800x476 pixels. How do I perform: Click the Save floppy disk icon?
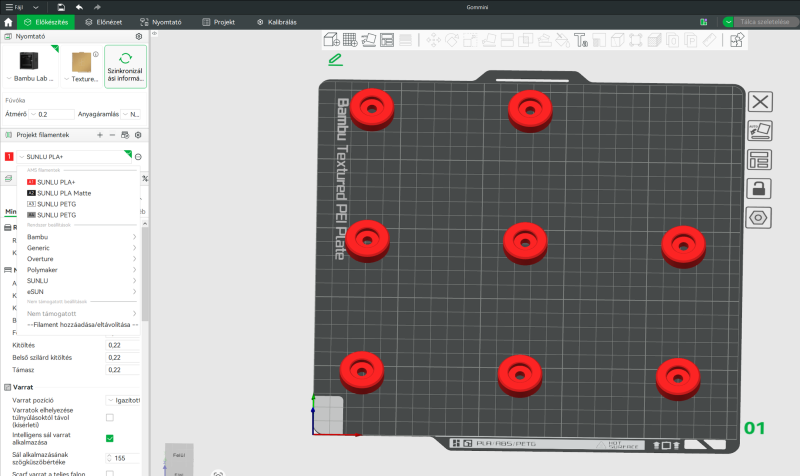(61, 7)
